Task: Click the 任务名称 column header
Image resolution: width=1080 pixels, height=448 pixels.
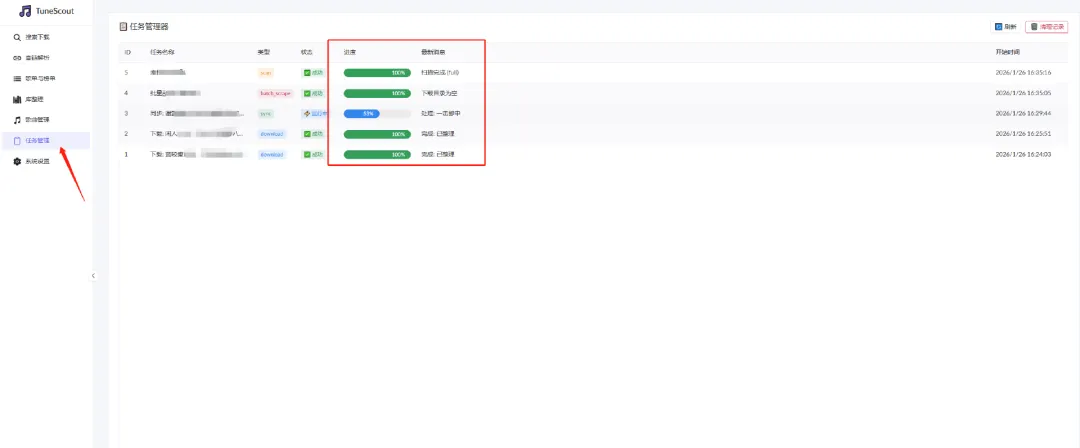Action: (160, 52)
